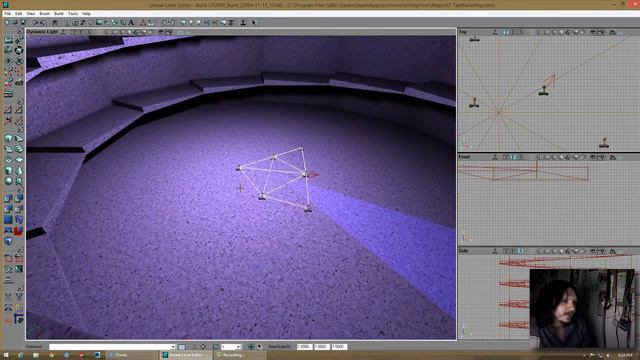Image resolution: width=640 pixels, height=360 pixels.
Task: Open the View menu
Action: [x=31, y=13]
